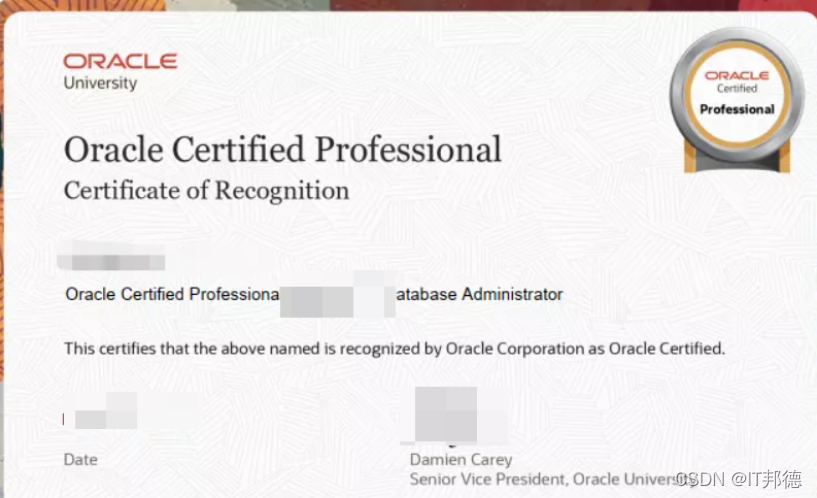Click the 'University' text under the Oracle logo
The width and height of the screenshot is (817, 498).
pos(100,83)
